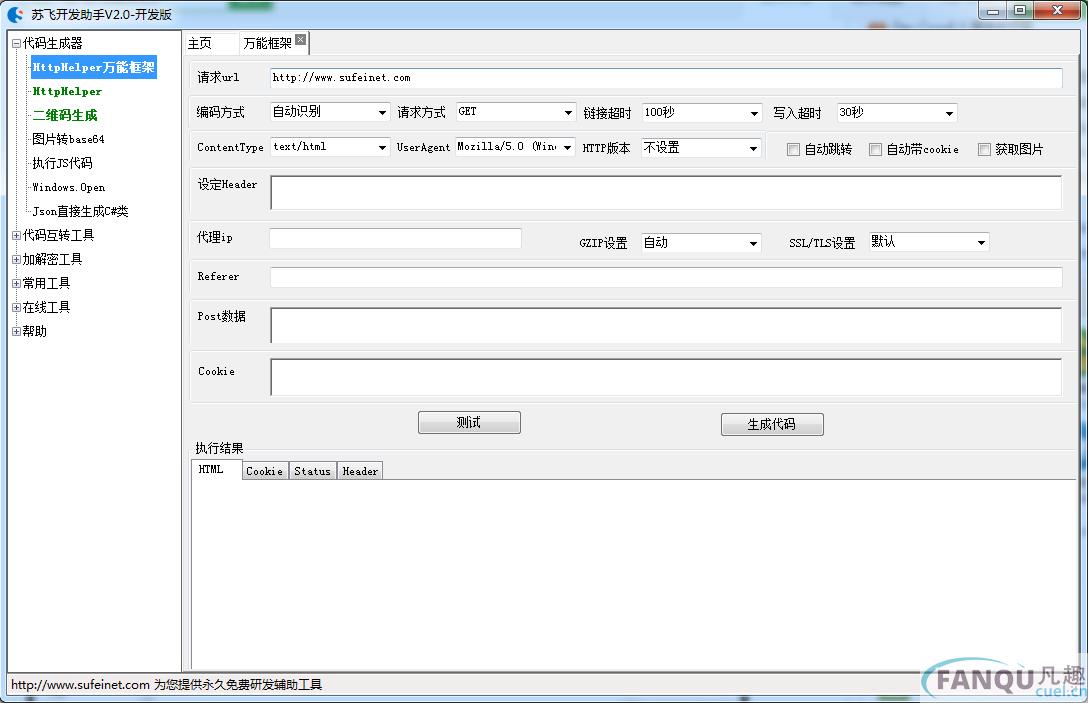Select 图片转base64 in the tree
The width and height of the screenshot is (1088, 703).
pos(68,139)
